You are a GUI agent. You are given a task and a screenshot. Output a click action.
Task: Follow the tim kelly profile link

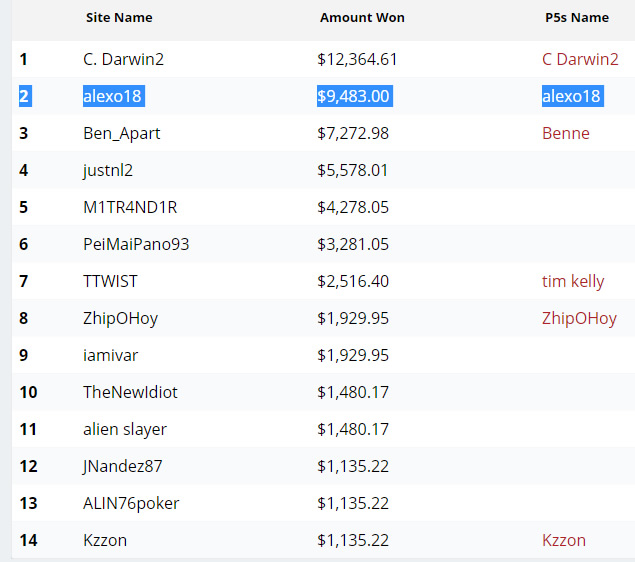pyautogui.click(x=573, y=281)
